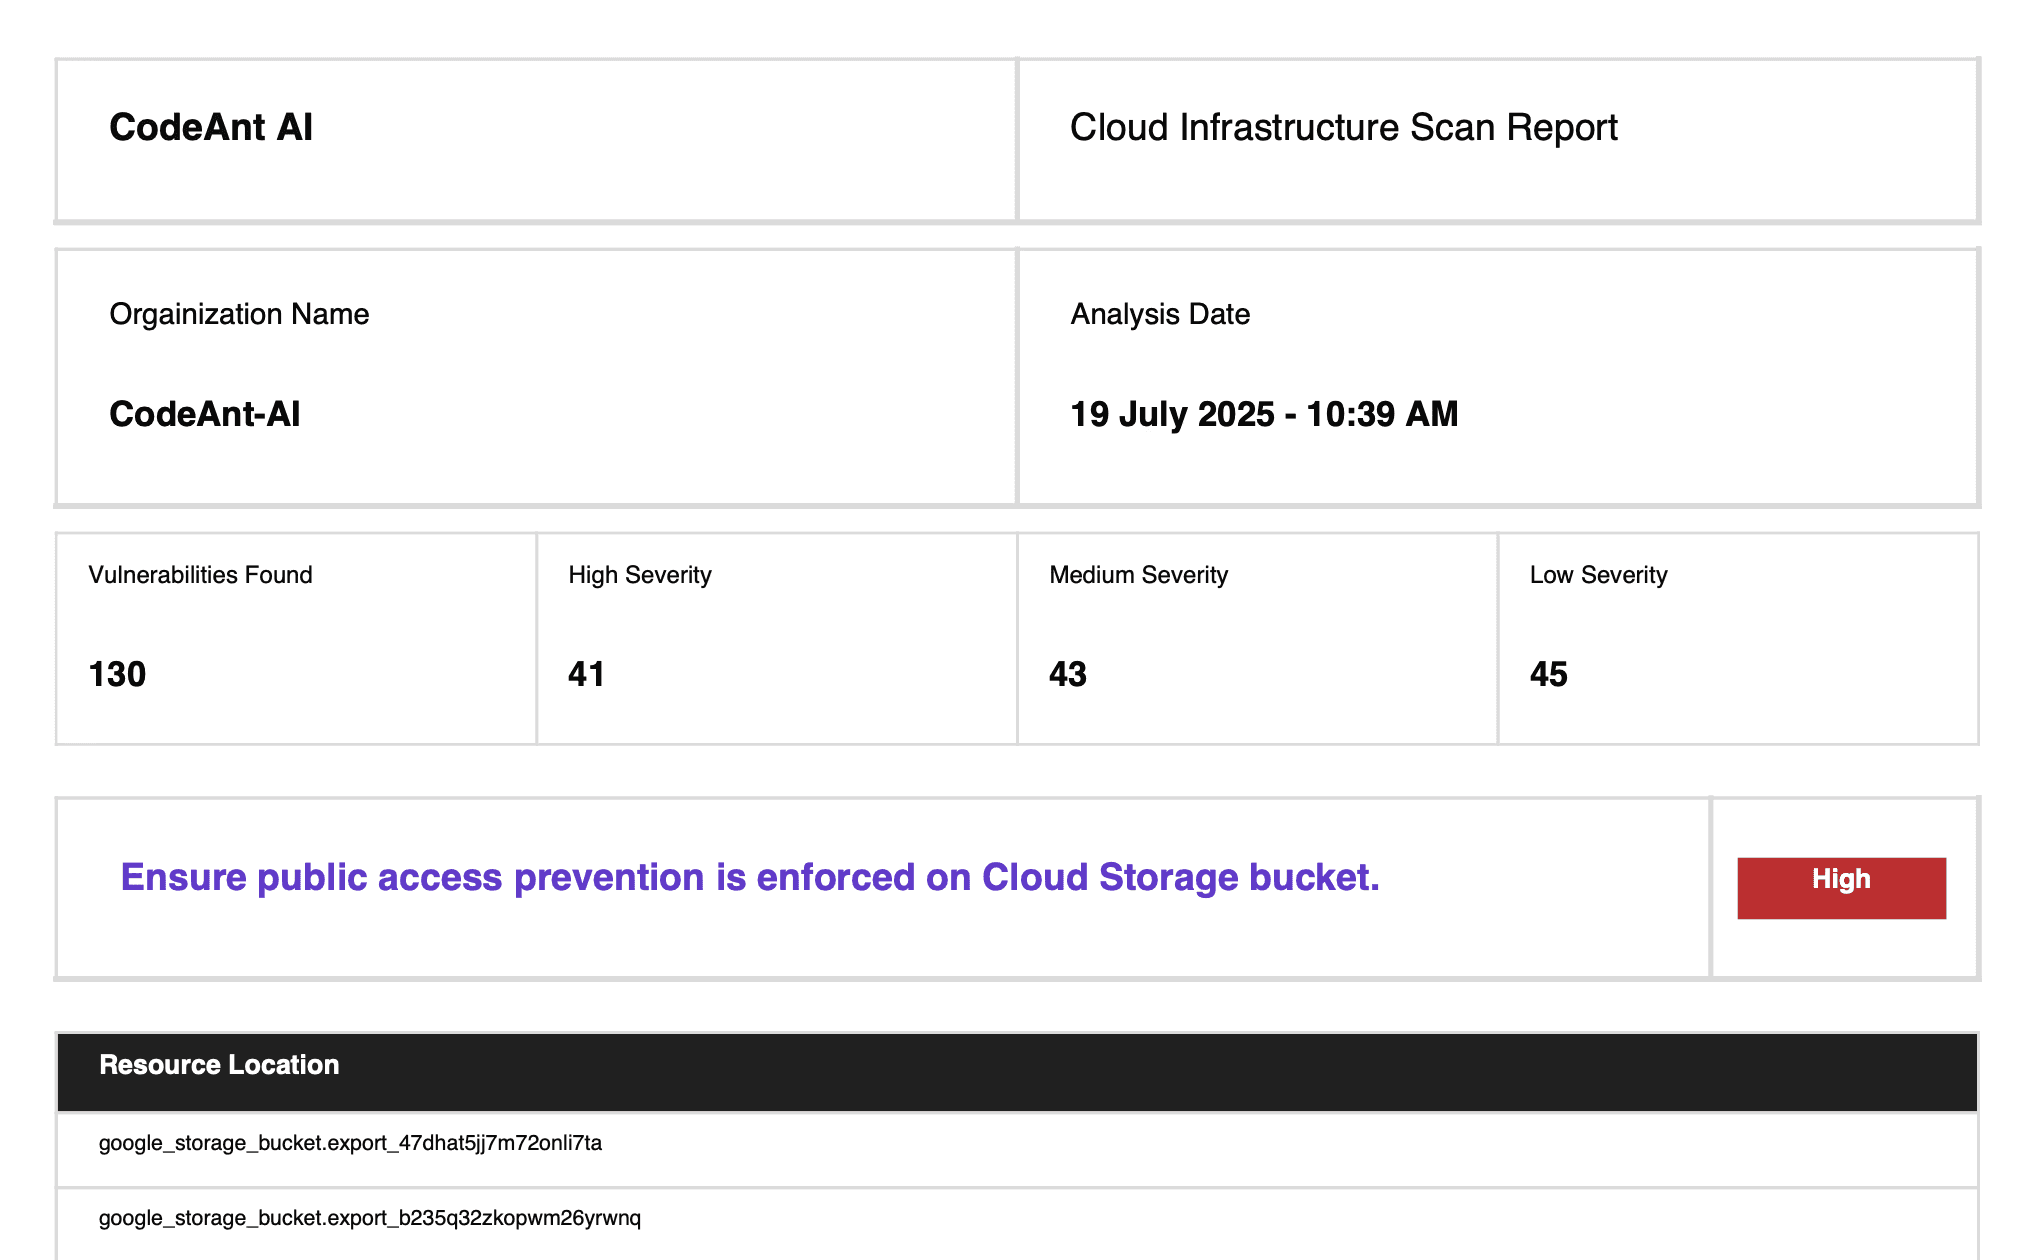Click the Medium Severity label

point(1138,575)
